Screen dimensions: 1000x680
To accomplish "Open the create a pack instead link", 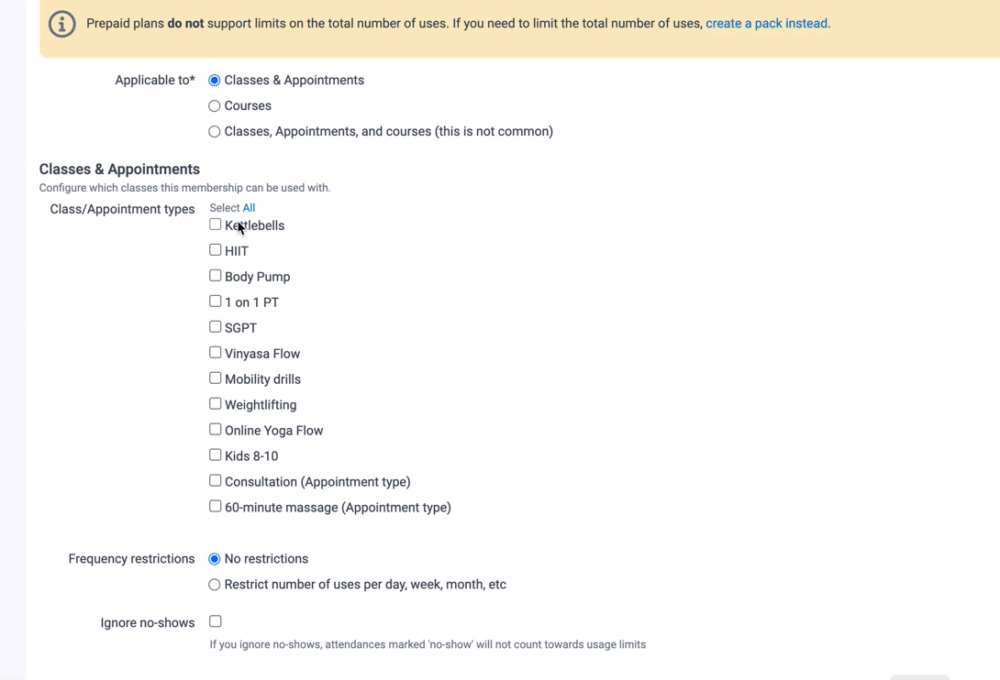I will point(767,24).
